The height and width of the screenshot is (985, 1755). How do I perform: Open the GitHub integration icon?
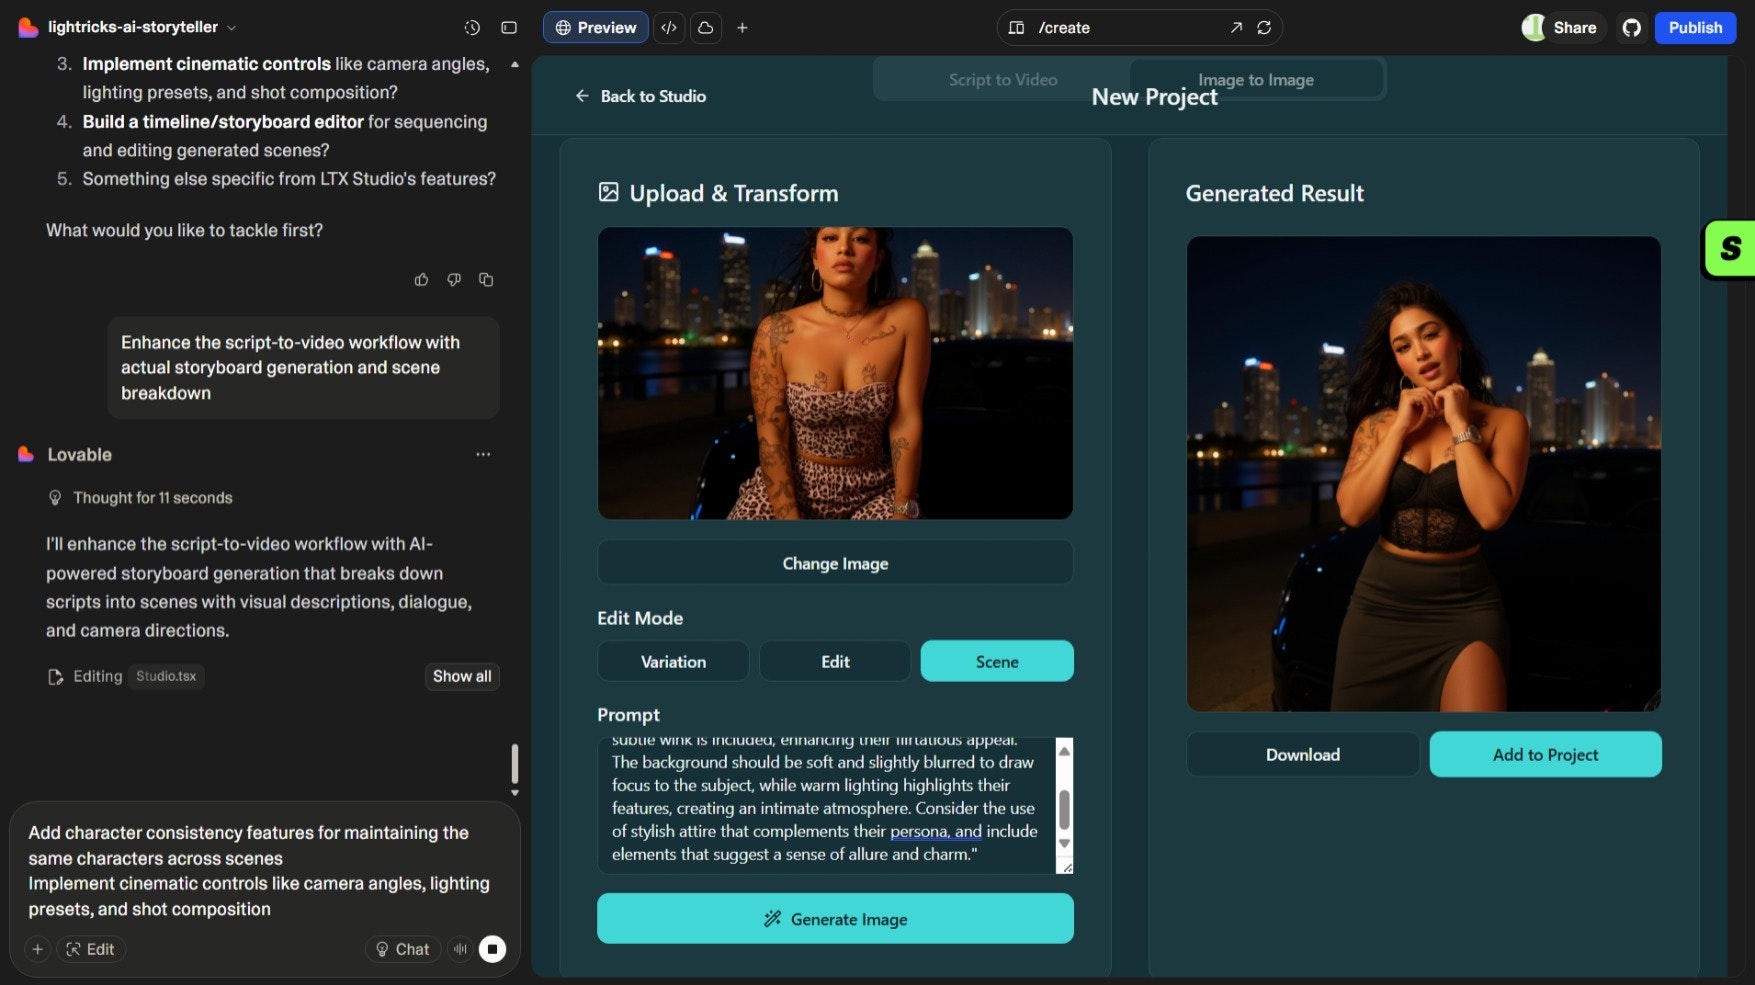1631,28
